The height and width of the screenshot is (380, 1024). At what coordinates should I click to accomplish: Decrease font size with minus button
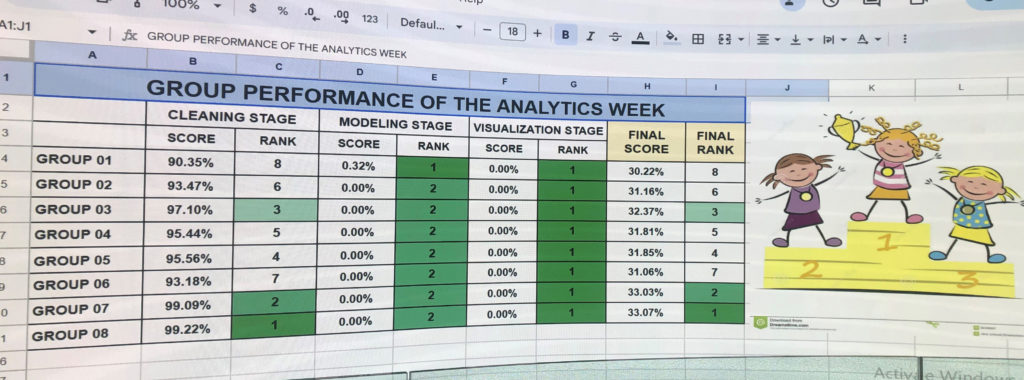click(x=487, y=30)
